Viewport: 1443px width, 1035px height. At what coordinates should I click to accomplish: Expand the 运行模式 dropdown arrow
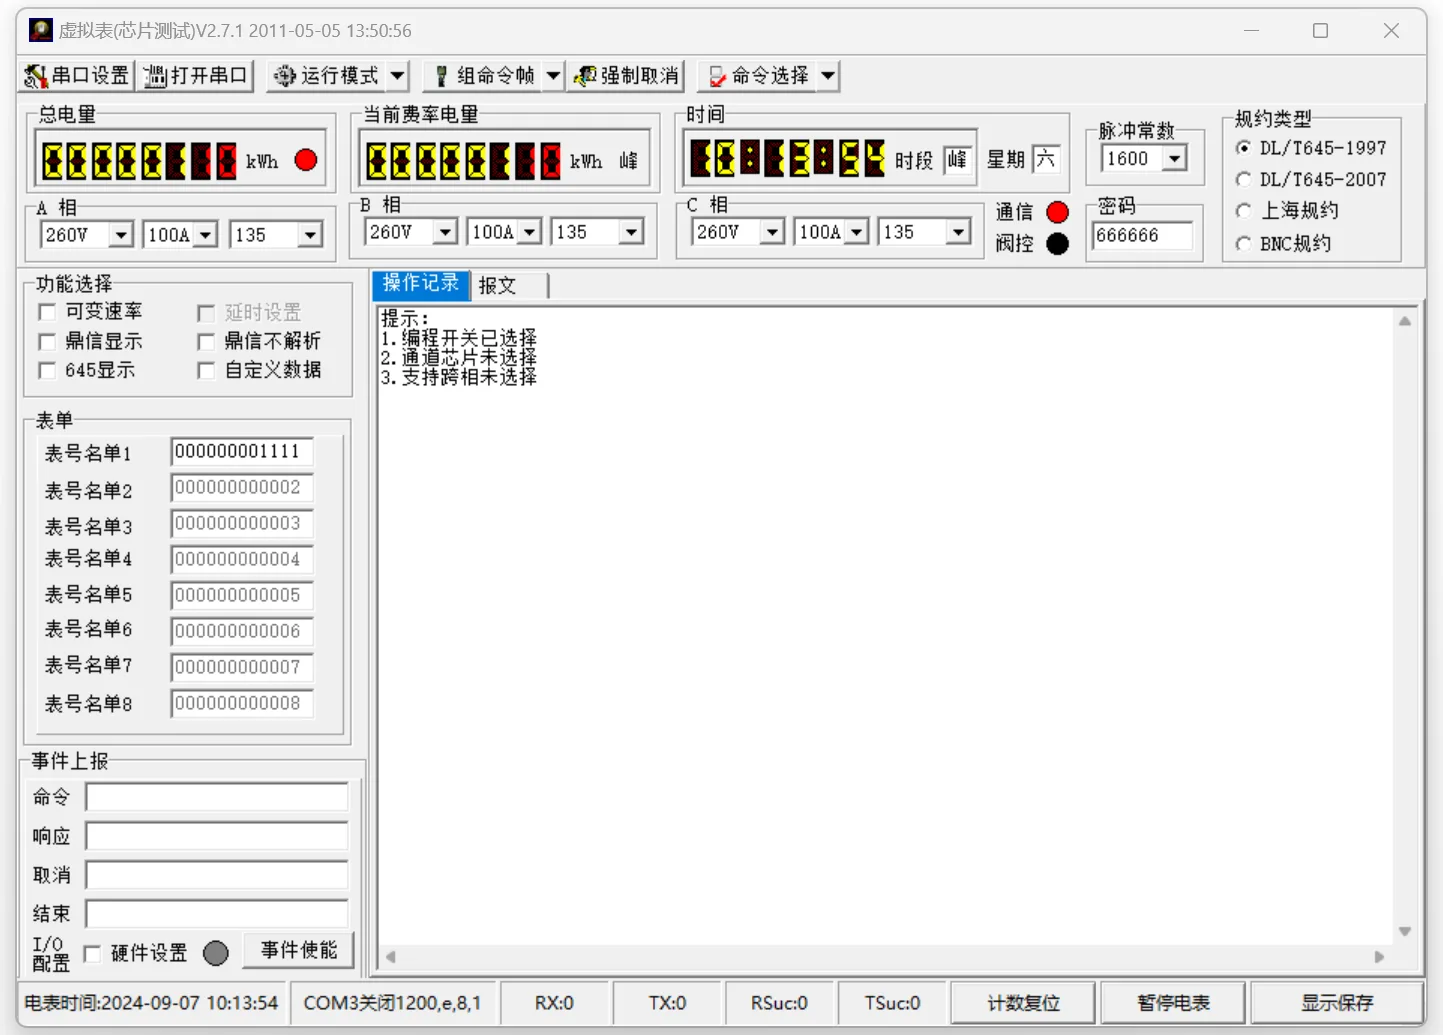coord(398,76)
